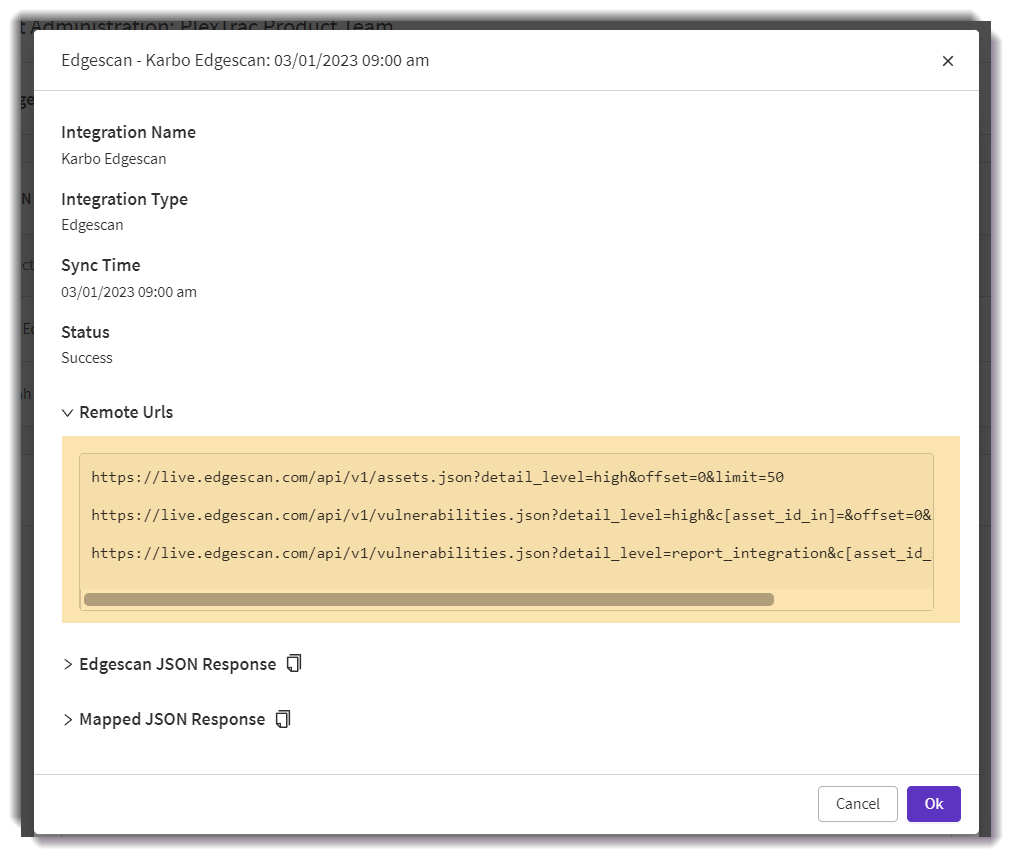
Task: Select the vulnerabilities URL with detail_level=report_integration
Action: click(511, 553)
